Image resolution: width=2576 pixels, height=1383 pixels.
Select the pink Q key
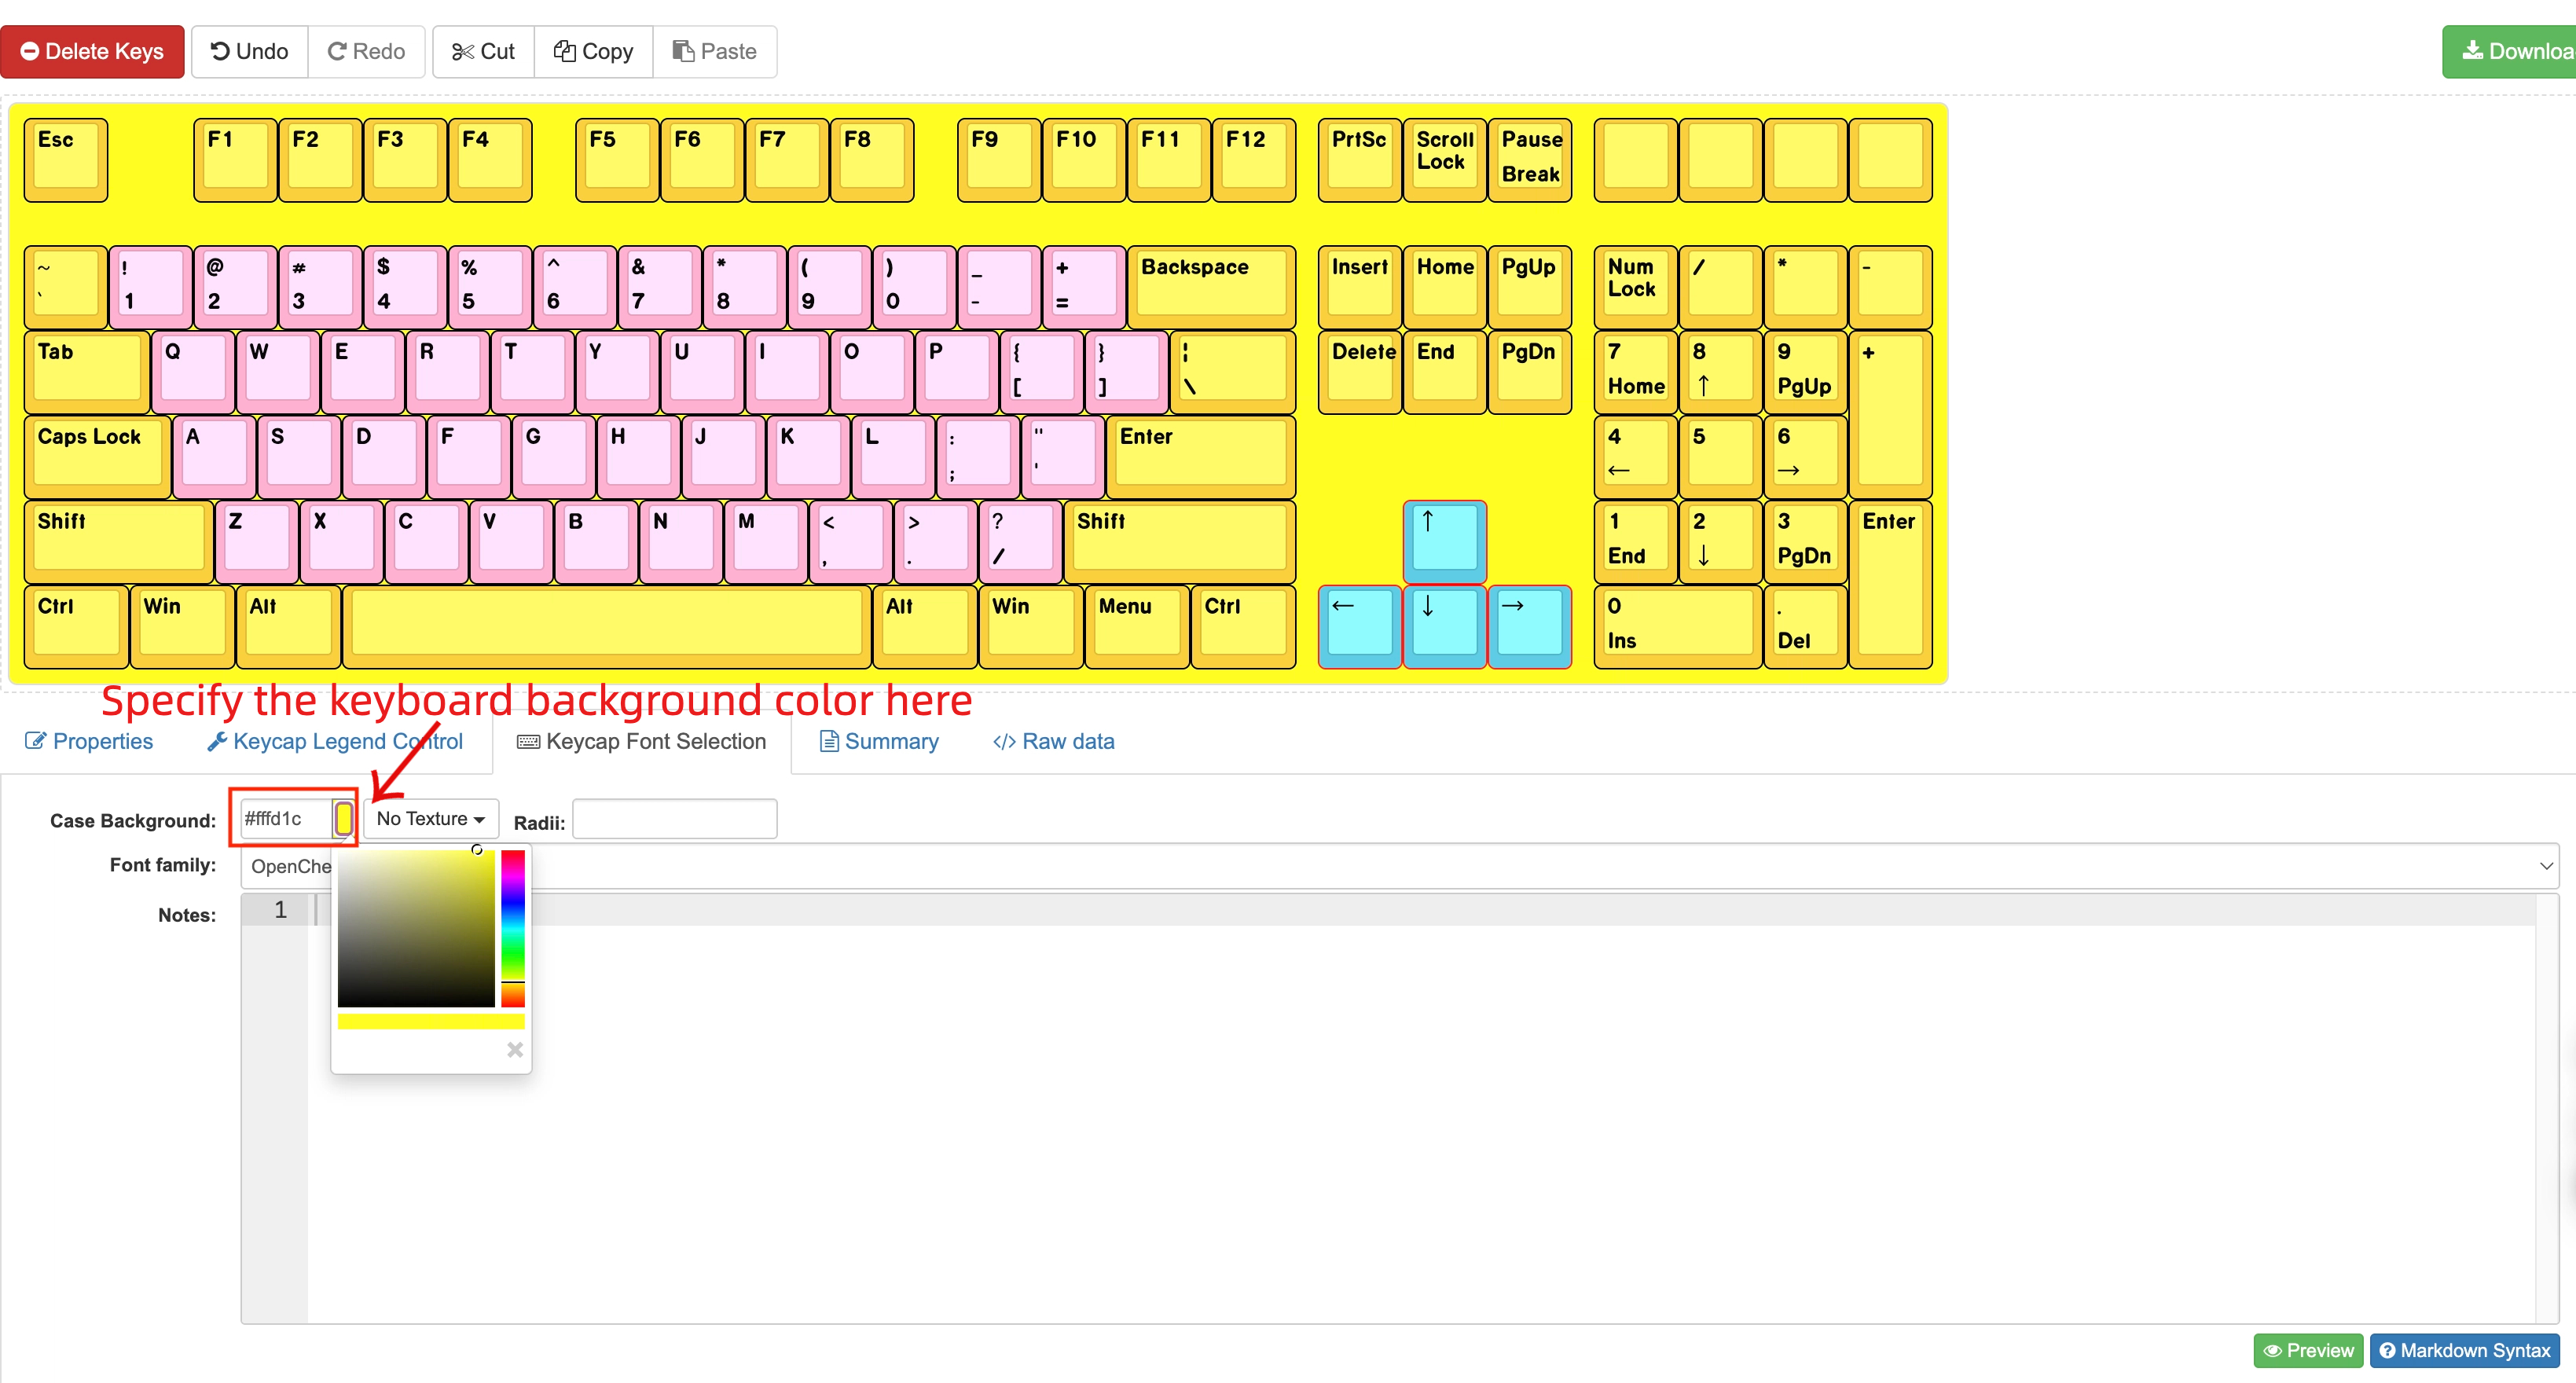click(193, 372)
